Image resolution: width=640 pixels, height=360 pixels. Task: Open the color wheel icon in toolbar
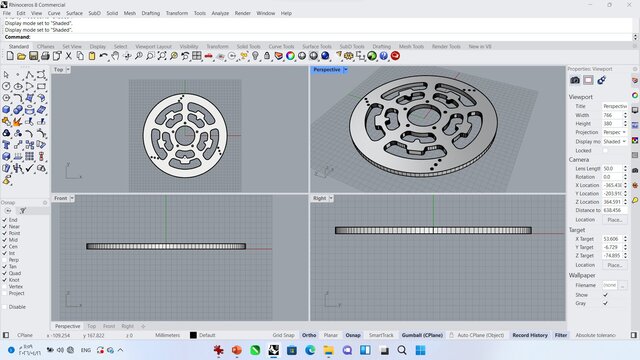point(290,56)
